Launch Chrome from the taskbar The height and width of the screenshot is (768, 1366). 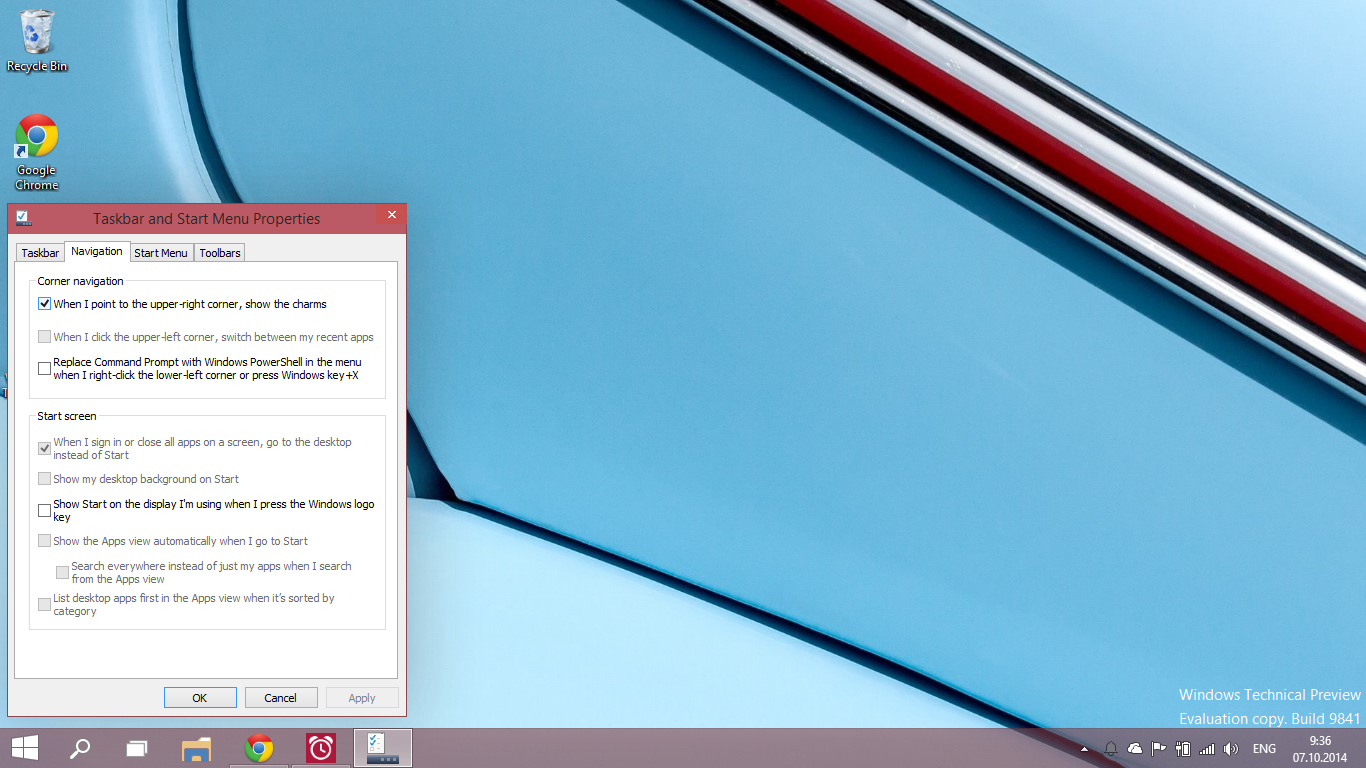[x=259, y=748]
